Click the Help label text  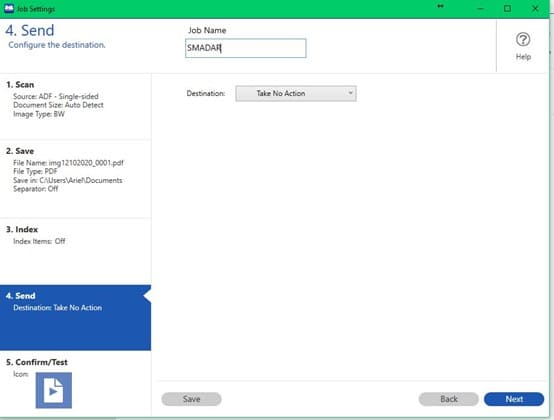click(523, 57)
